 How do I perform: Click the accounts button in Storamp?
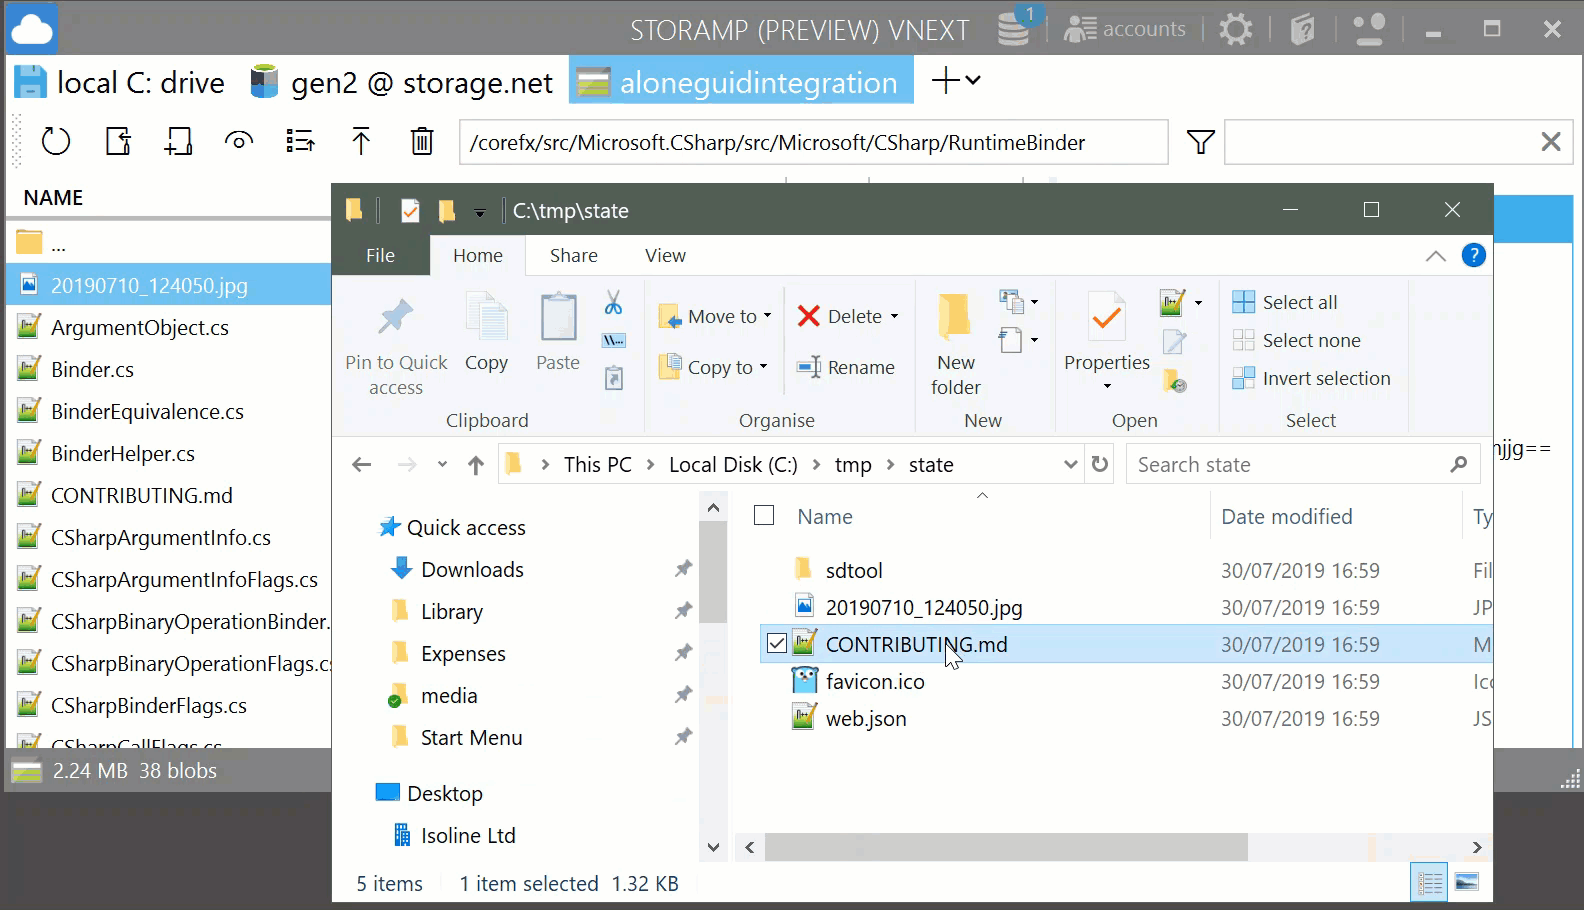(1125, 29)
